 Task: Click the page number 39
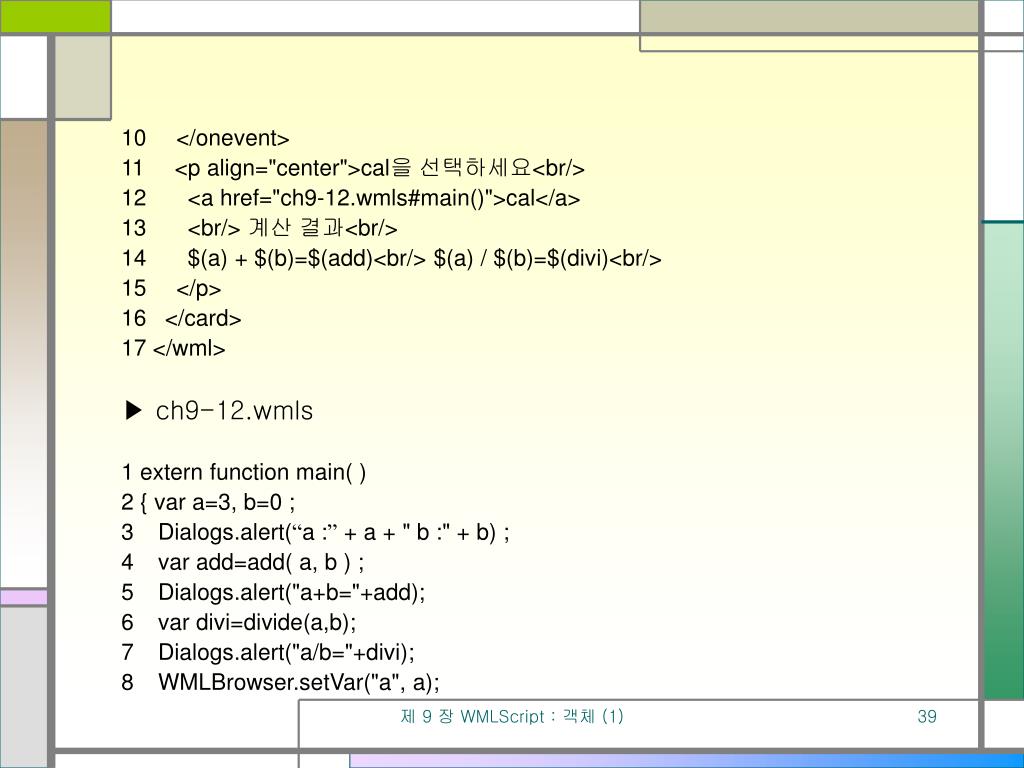[927, 716]
